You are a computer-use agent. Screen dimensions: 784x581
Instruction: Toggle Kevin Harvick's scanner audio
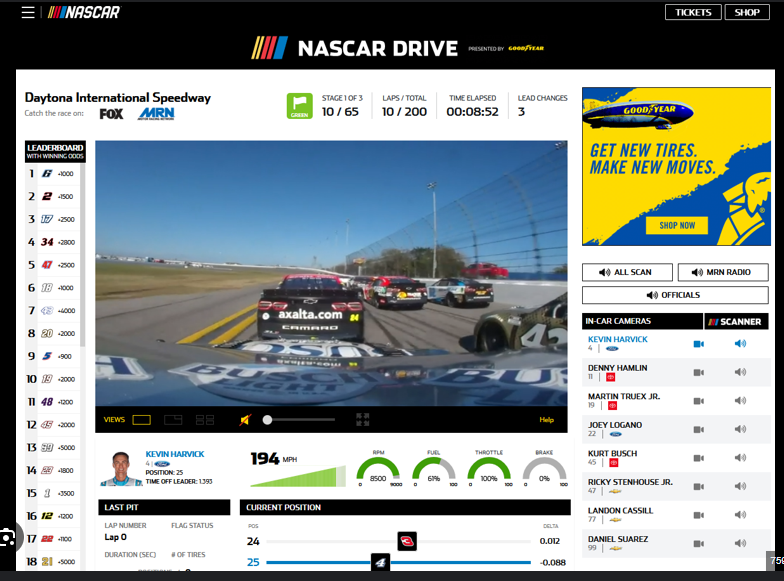click(740, 344)
